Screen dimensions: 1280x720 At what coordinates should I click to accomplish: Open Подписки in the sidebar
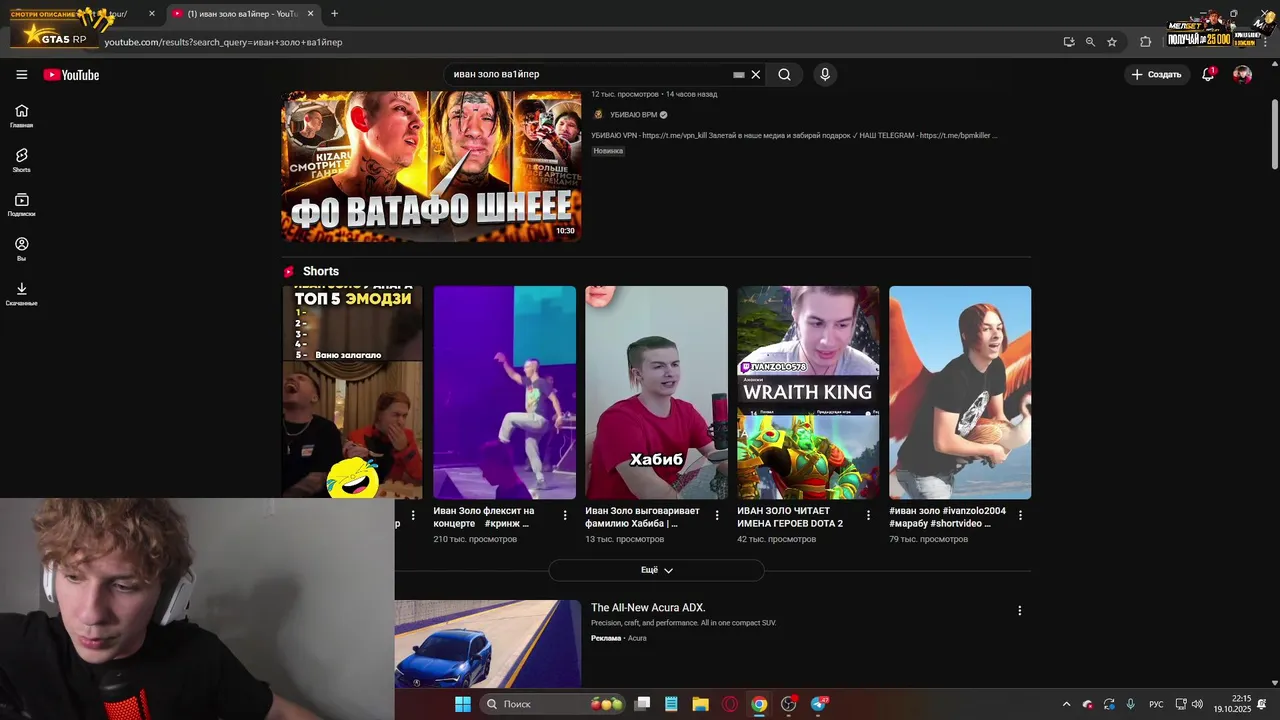(x=21, y=205)
